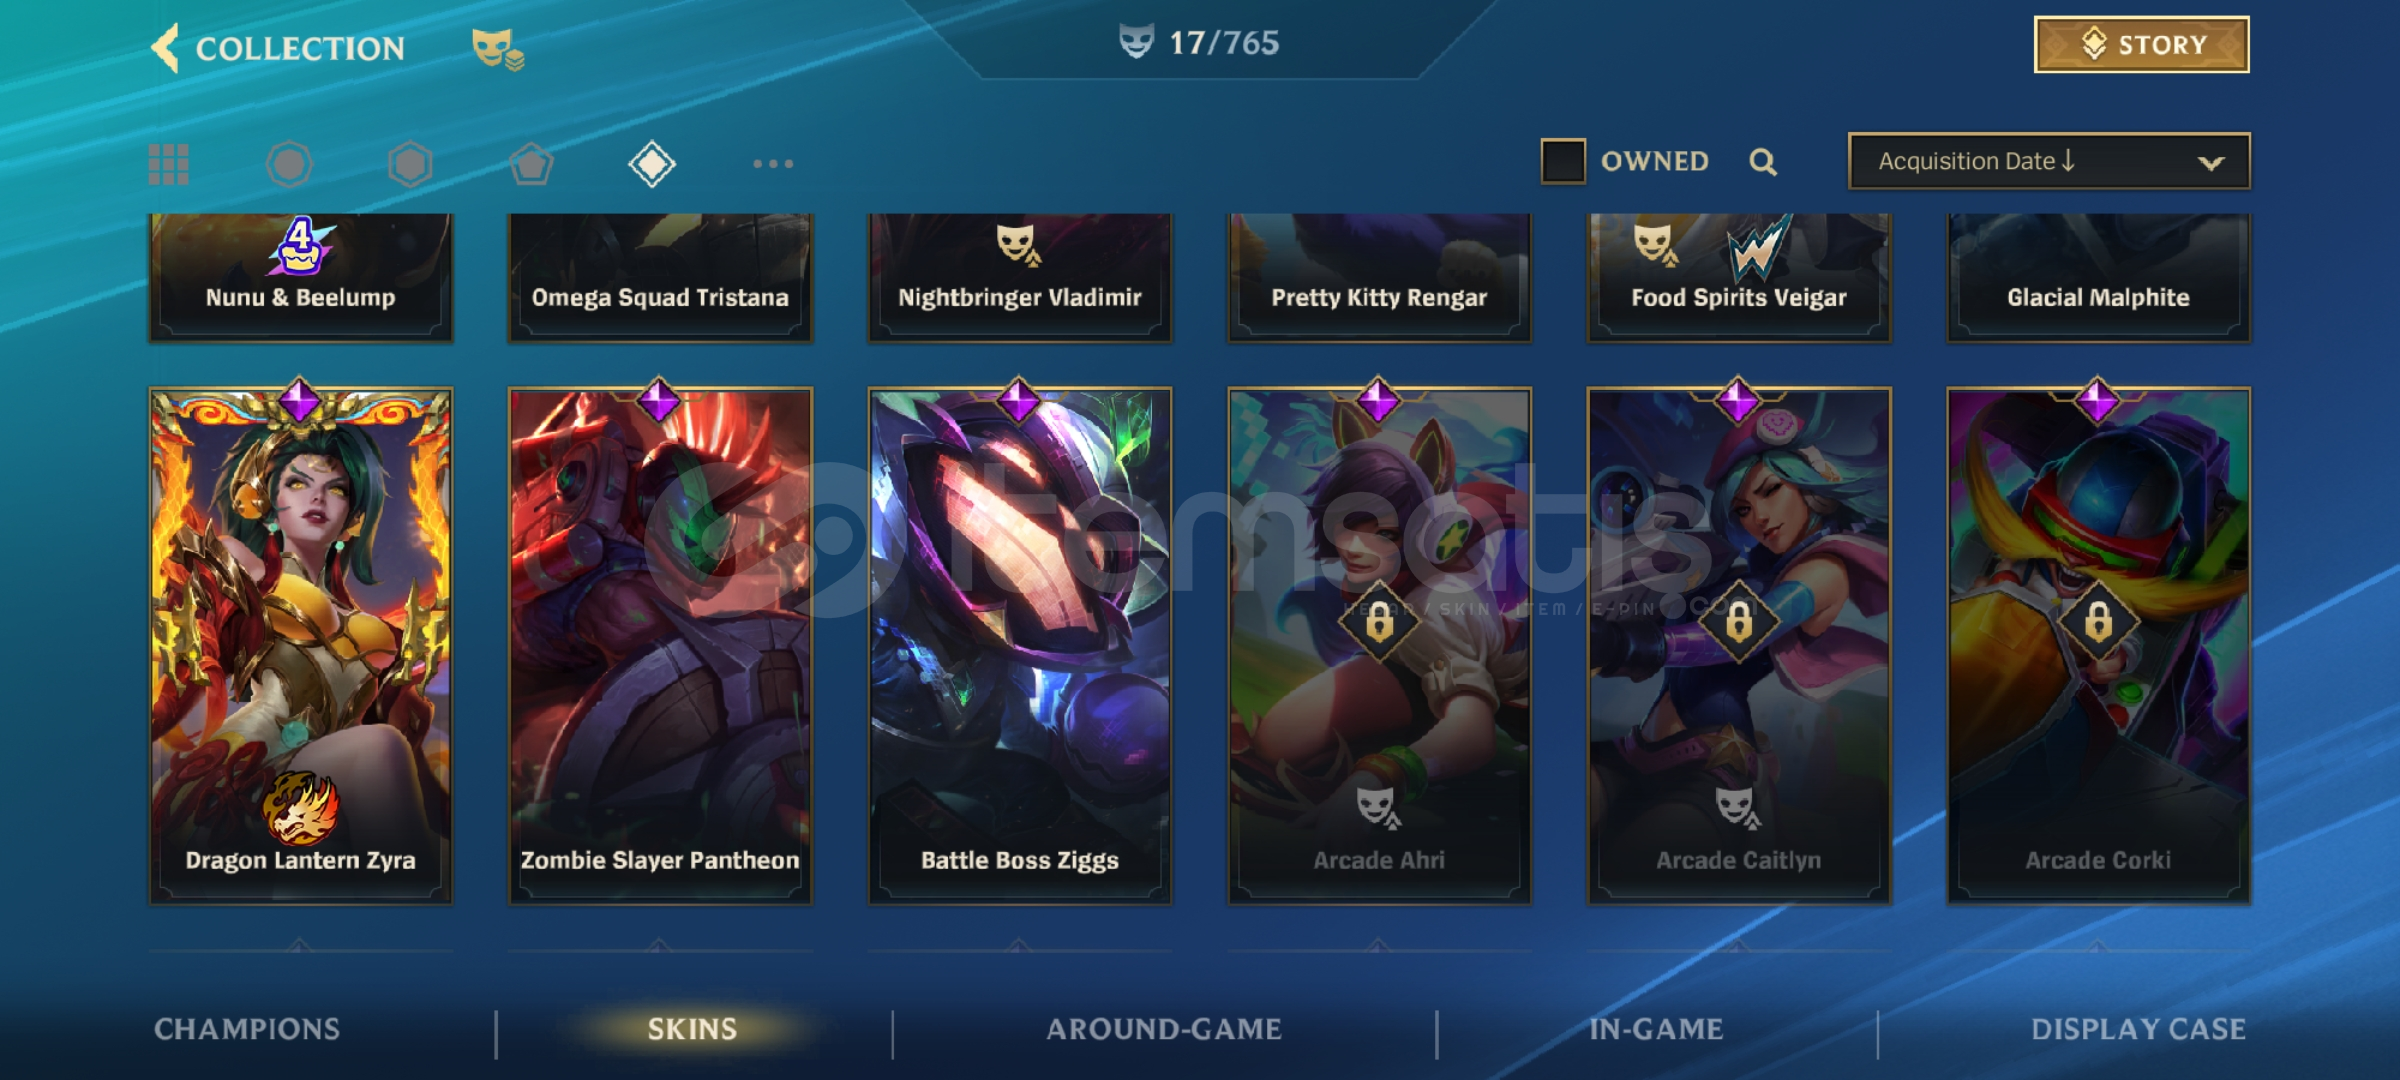Select the all-rarities grid filter icon
Screen dimensions: 2400x1080
[169, 164]
